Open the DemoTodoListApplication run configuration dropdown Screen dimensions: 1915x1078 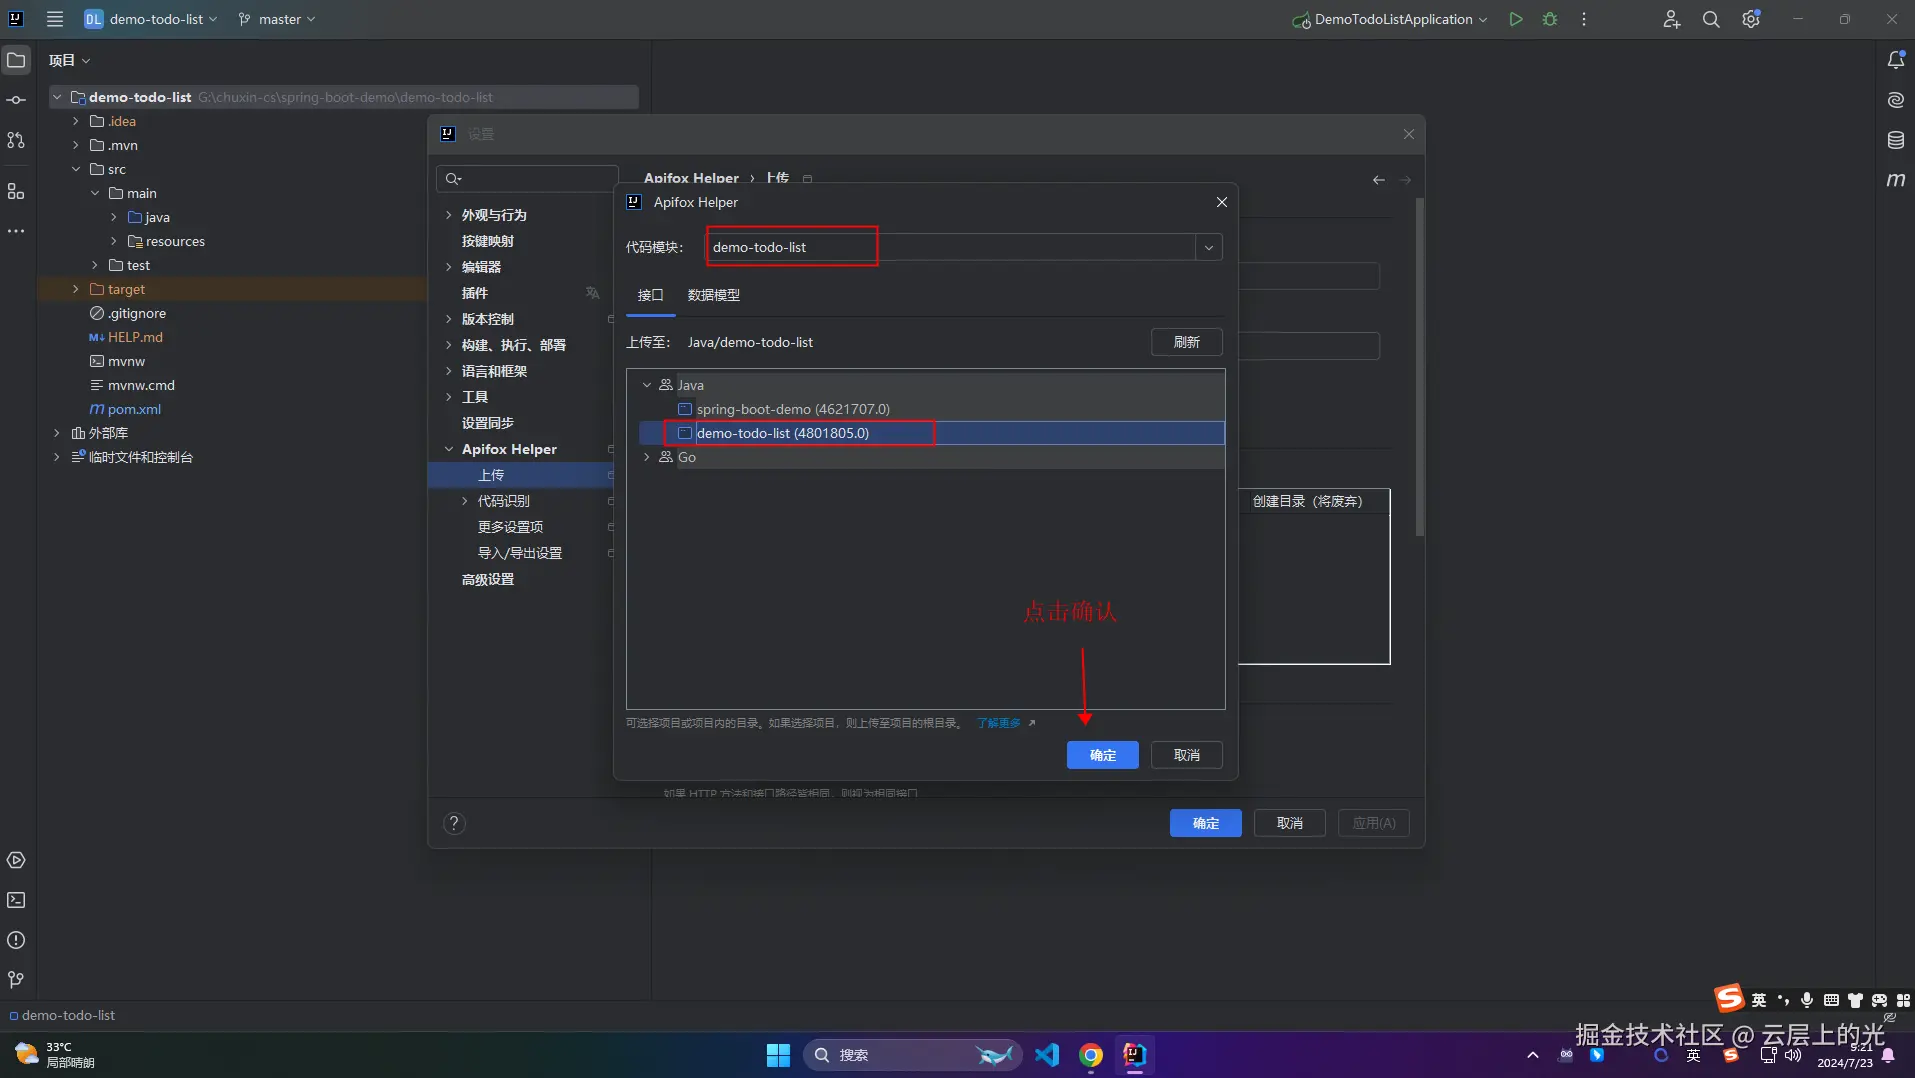point(1390,19)
